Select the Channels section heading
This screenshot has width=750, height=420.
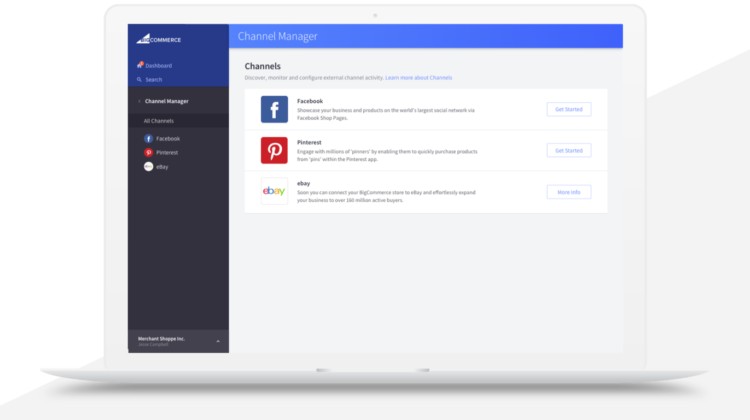tap(263, 66)
